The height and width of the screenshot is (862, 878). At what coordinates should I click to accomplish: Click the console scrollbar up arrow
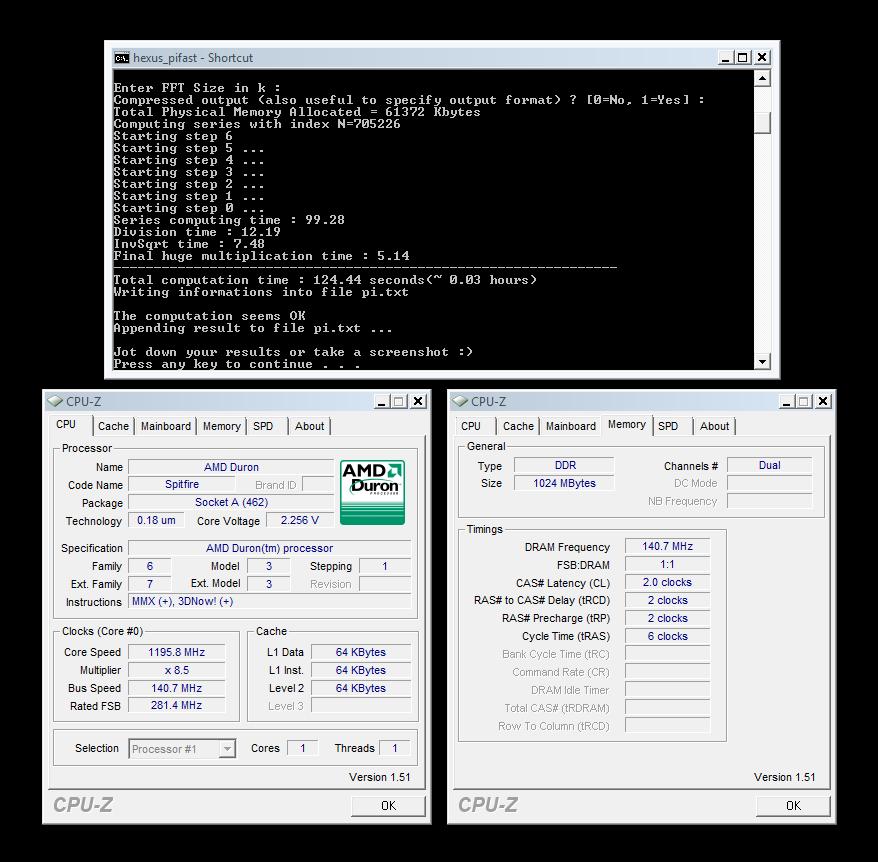coord(762,78)
